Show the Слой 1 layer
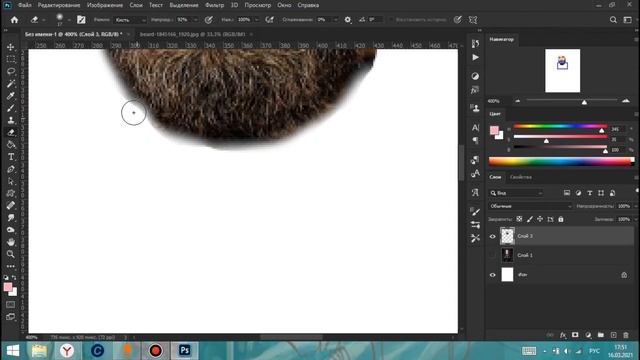 click(x=493, y=256)
